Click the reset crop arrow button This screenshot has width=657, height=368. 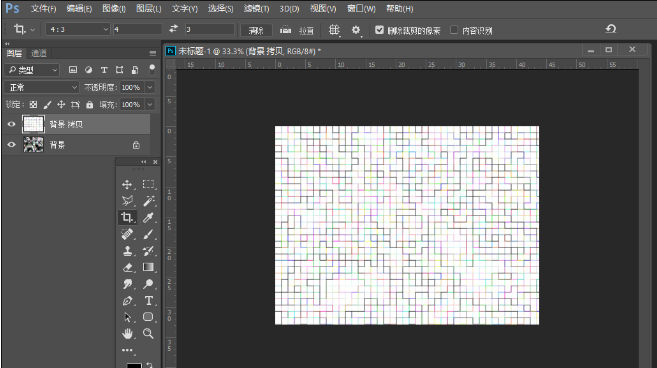click(x=611, y=29)
